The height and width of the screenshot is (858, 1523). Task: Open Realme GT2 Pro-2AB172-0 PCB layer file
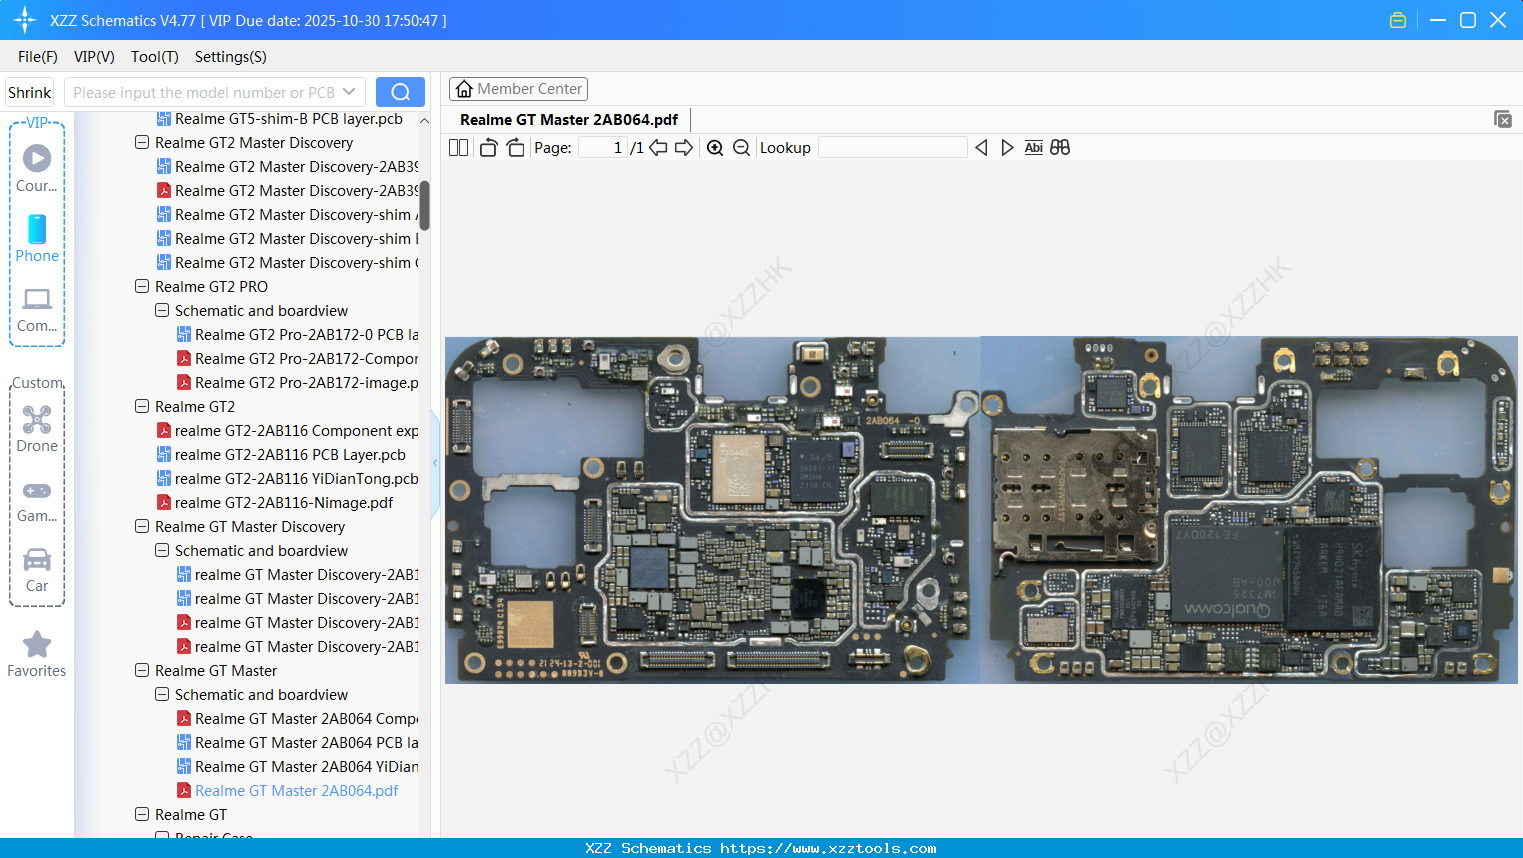[306, 335]
